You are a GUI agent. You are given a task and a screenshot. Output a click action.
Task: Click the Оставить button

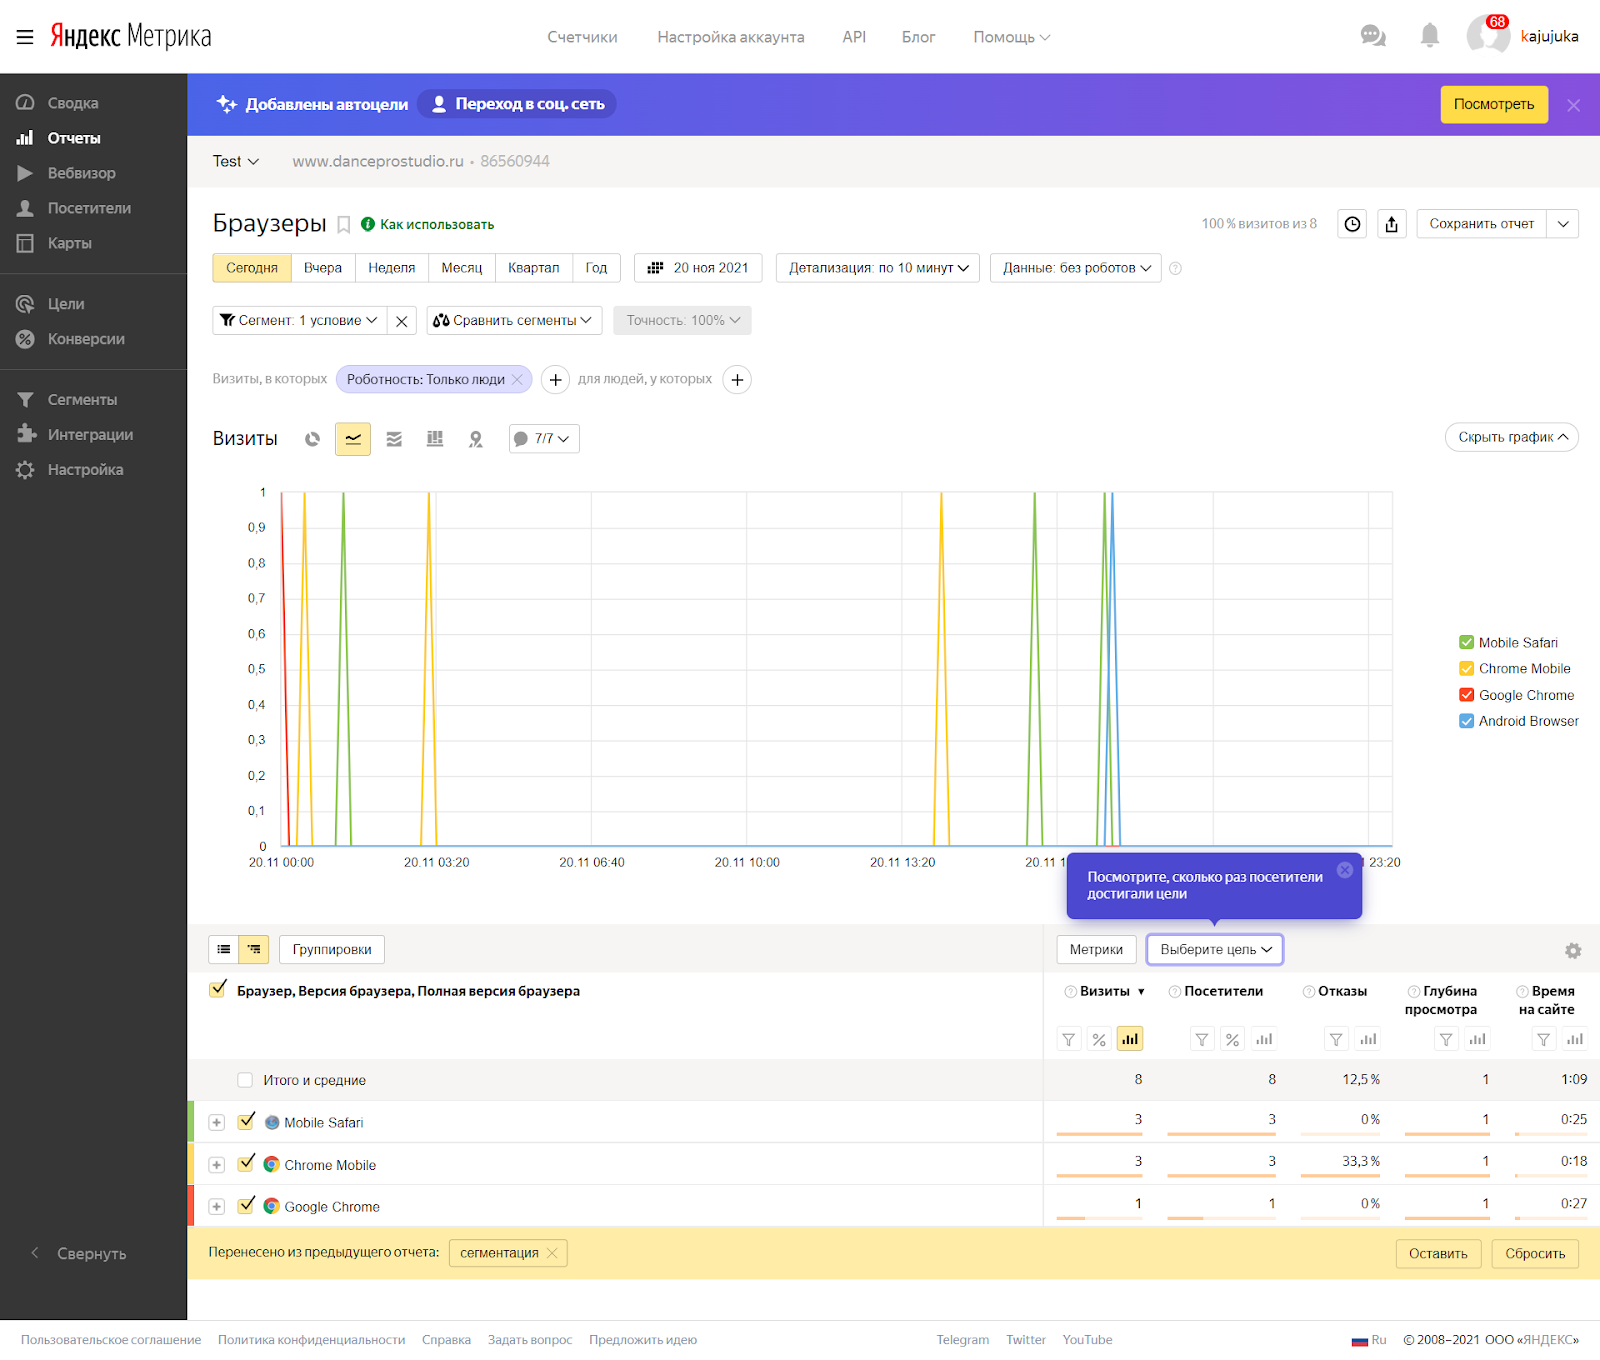point(1438,1254)
